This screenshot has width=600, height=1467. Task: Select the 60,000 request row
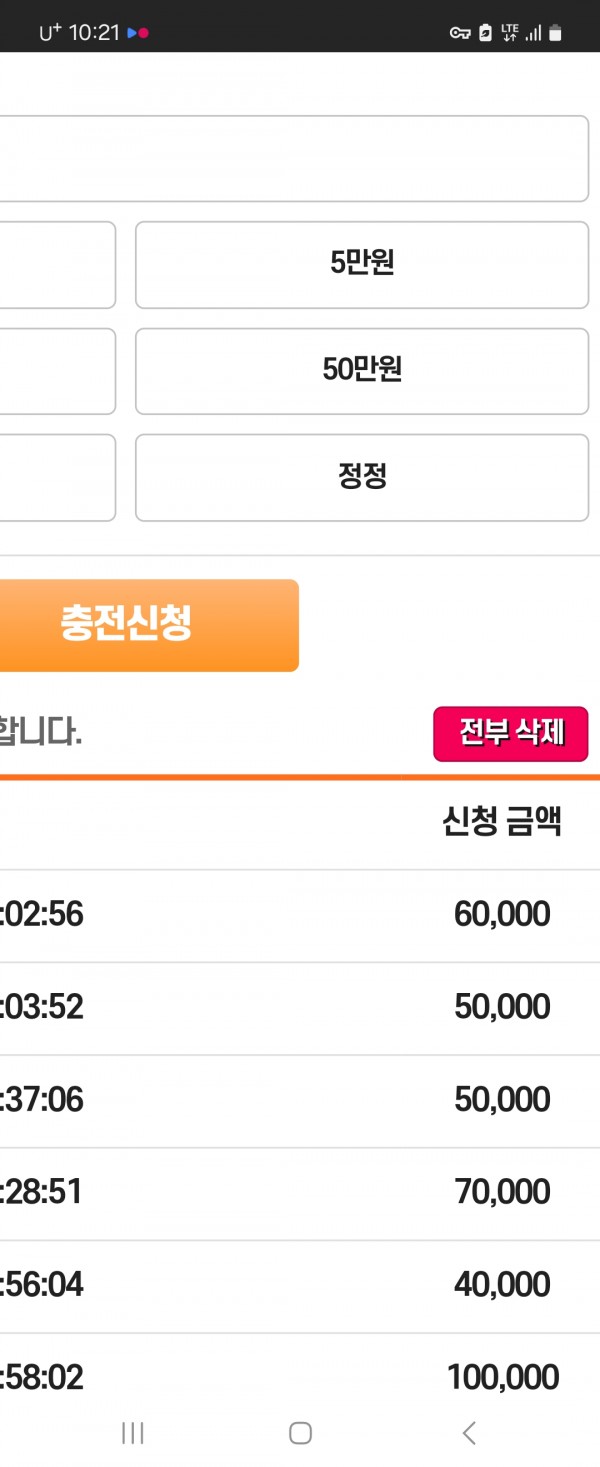click(x=300, y=915)
